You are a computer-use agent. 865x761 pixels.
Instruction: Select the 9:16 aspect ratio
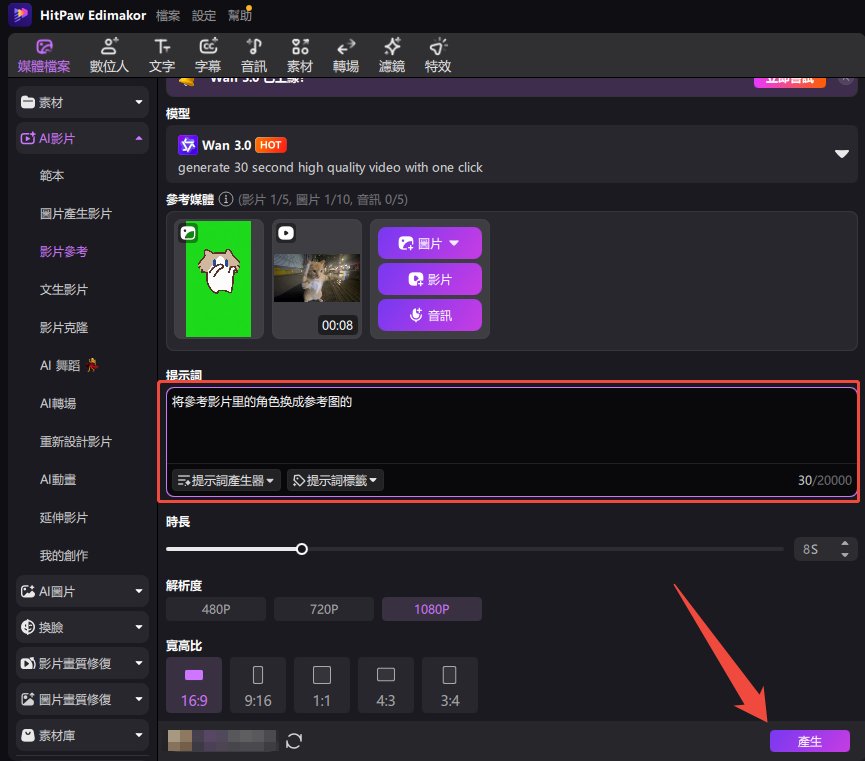258,685
